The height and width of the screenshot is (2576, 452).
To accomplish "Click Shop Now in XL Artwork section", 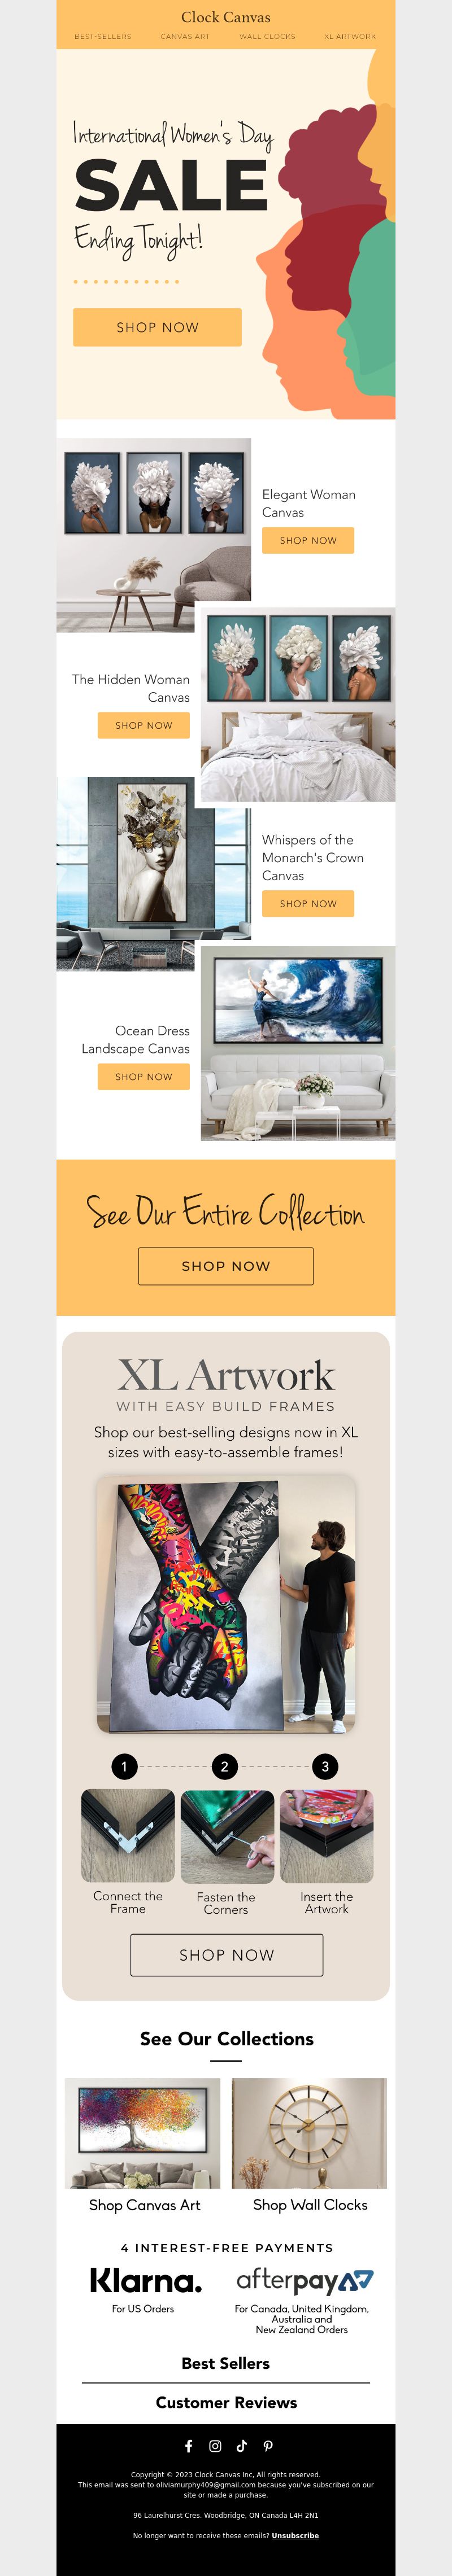I will pos(227,1955).
